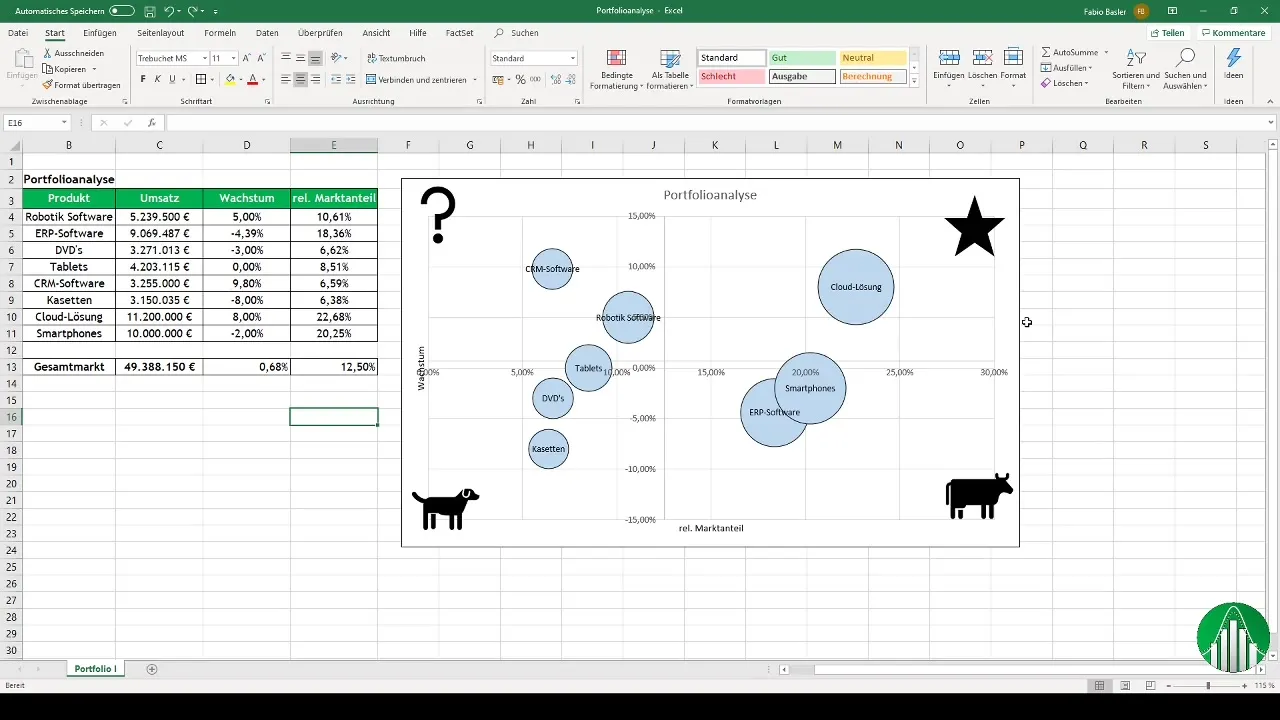This screenshot has height=720, width=1280.
Task: Apply the Berechnung cell style
Action: (x=872, y=76)
